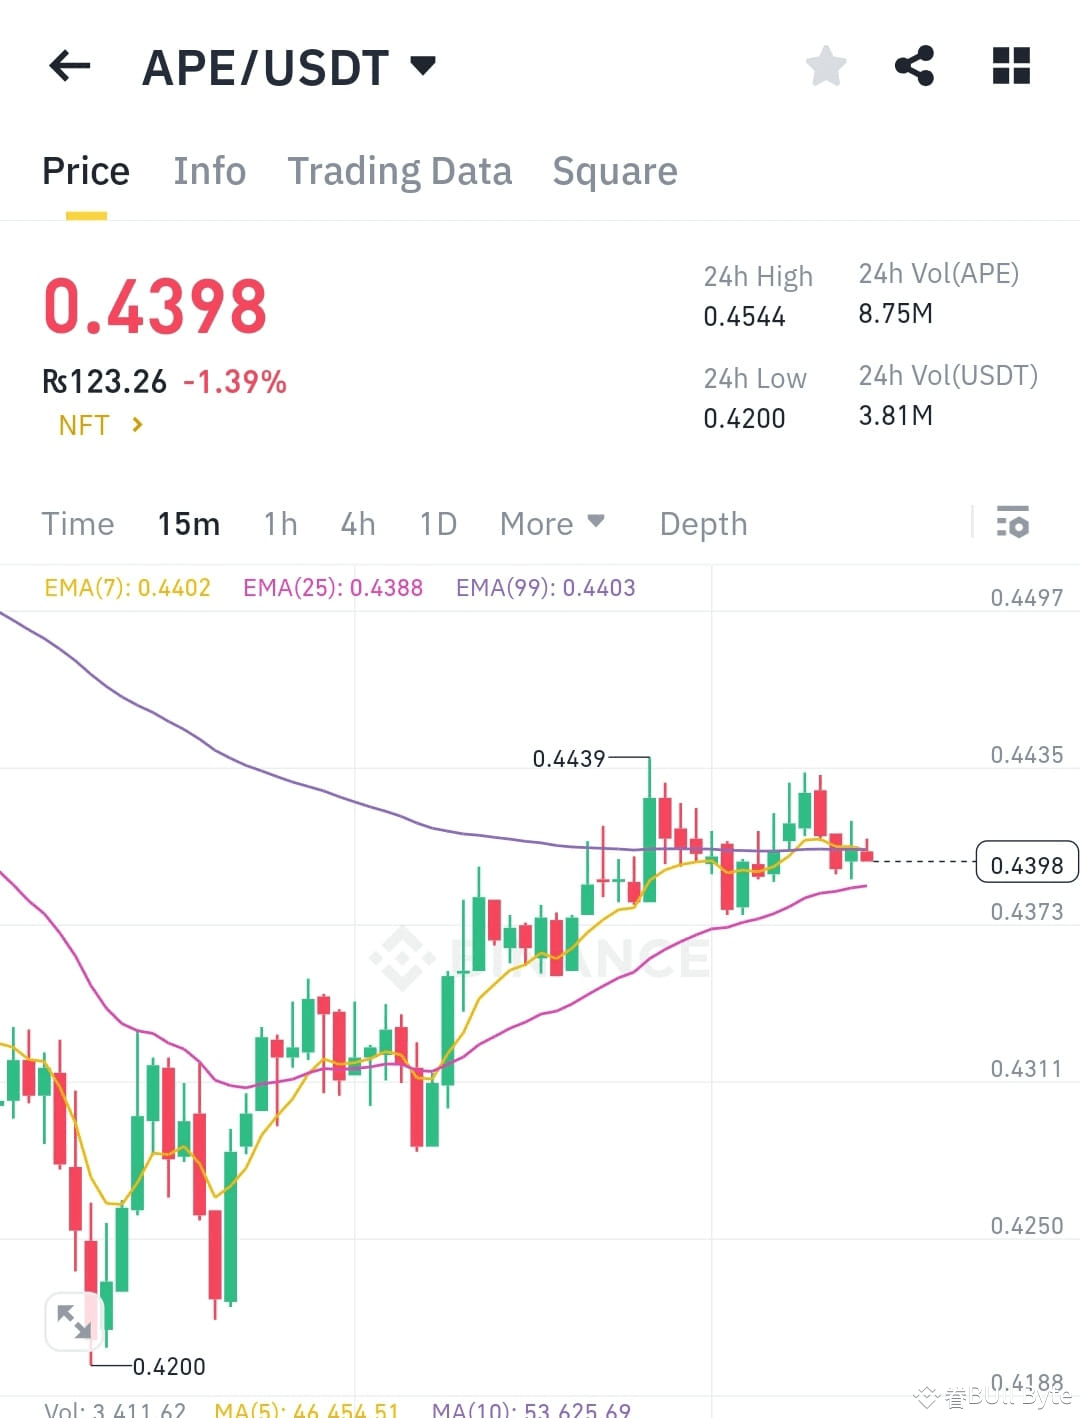The width and height of the screenshot is (1080, 1418).
Task: Select the Square tab
Action: tap(615, 171)
